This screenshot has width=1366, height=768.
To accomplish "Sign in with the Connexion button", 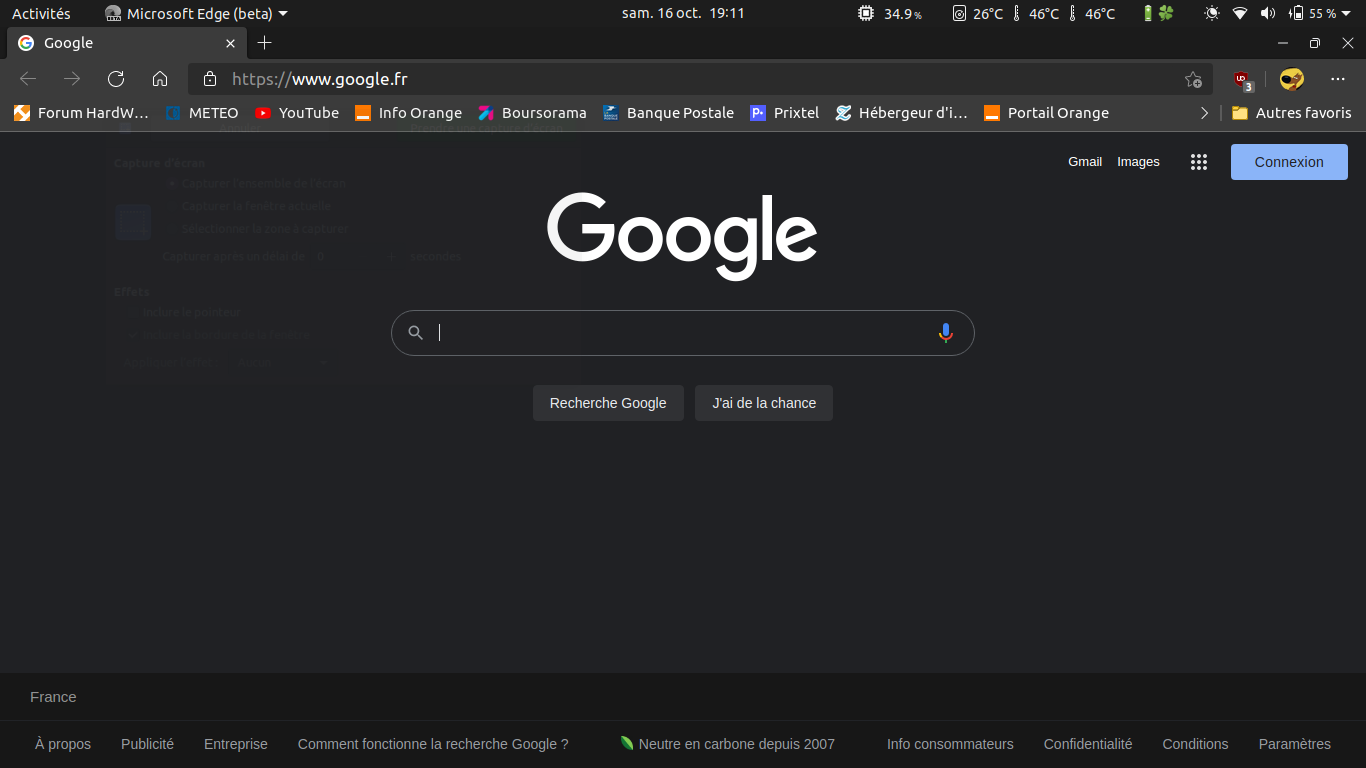I will click(x=1289, y=162).
